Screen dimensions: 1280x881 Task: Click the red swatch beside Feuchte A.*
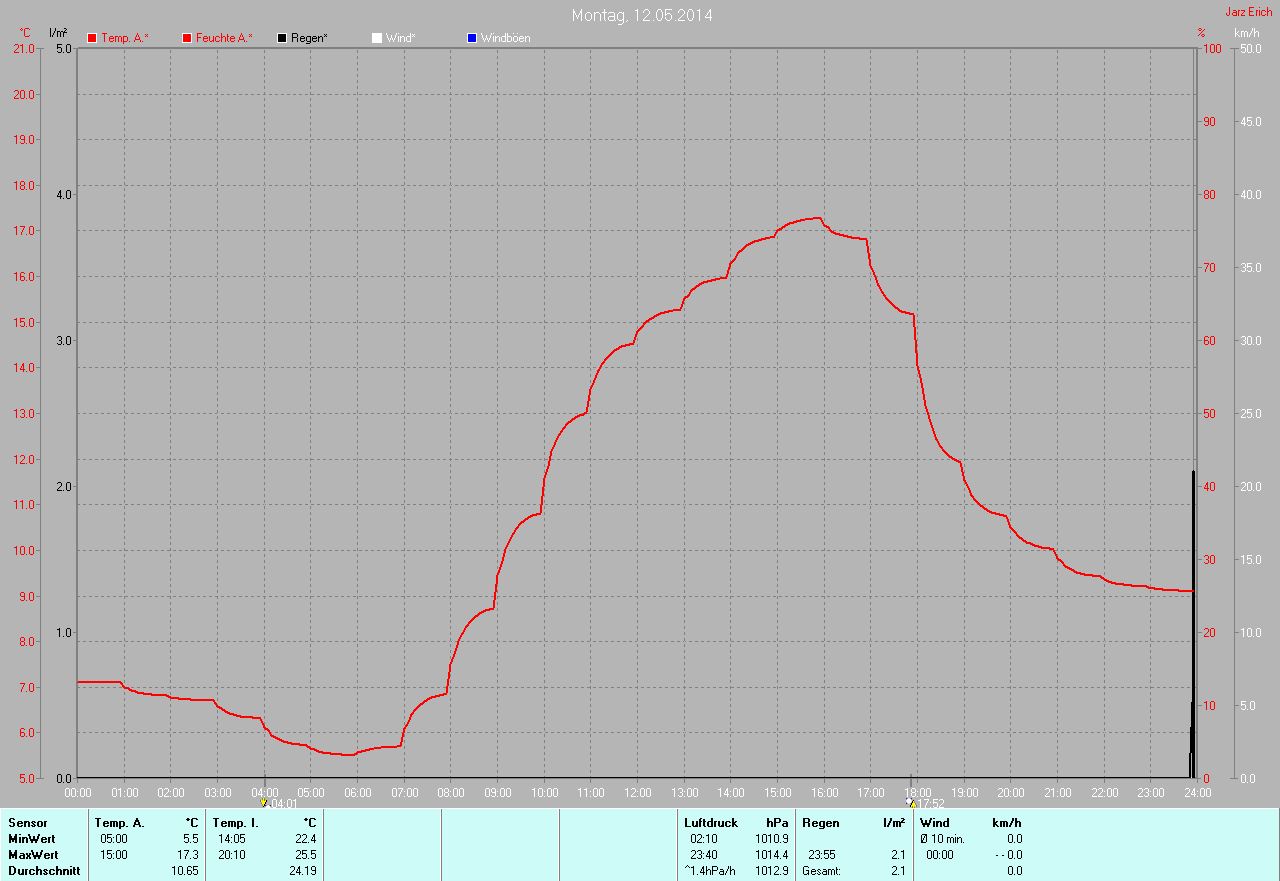coord(187,38)
